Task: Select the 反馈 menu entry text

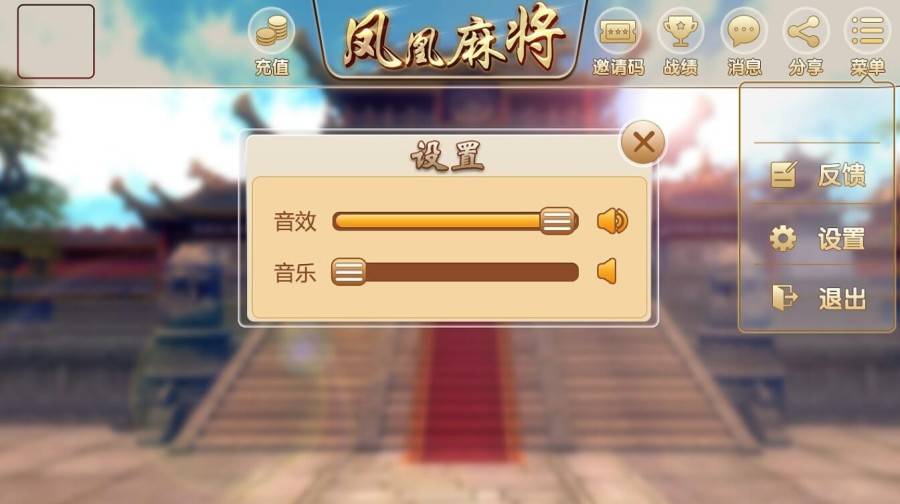Action: pyautogui.click(x=841, y=175)
